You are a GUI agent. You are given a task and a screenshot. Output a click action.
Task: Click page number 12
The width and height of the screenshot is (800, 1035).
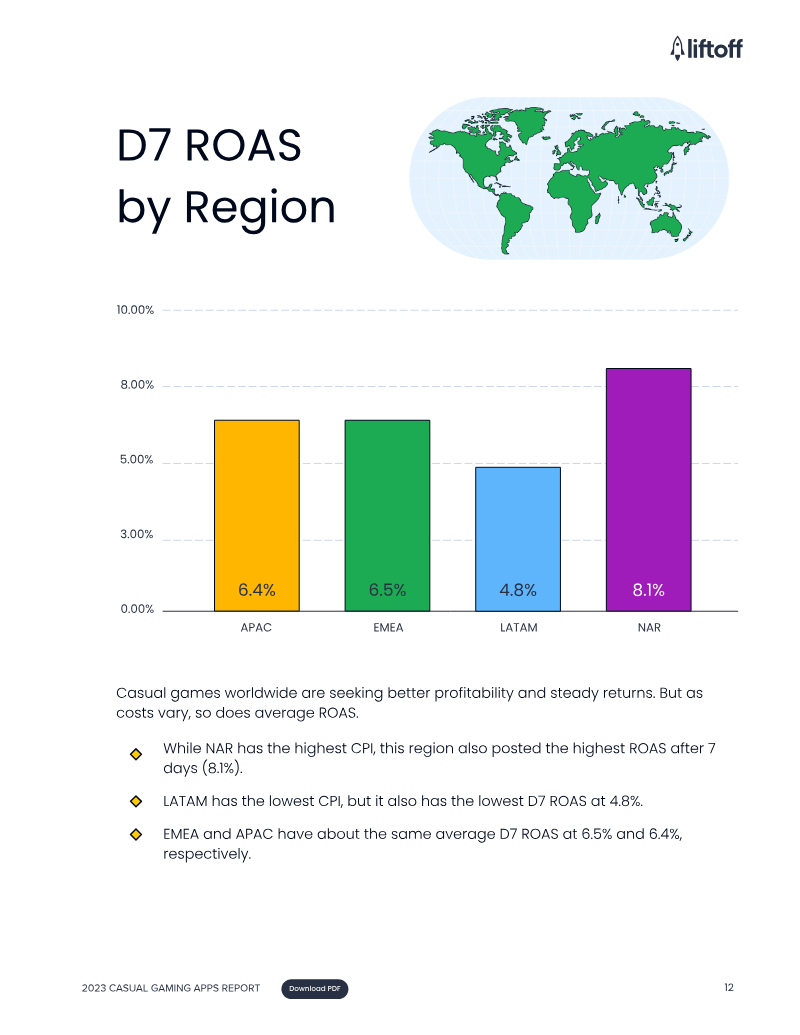[729, 987]
